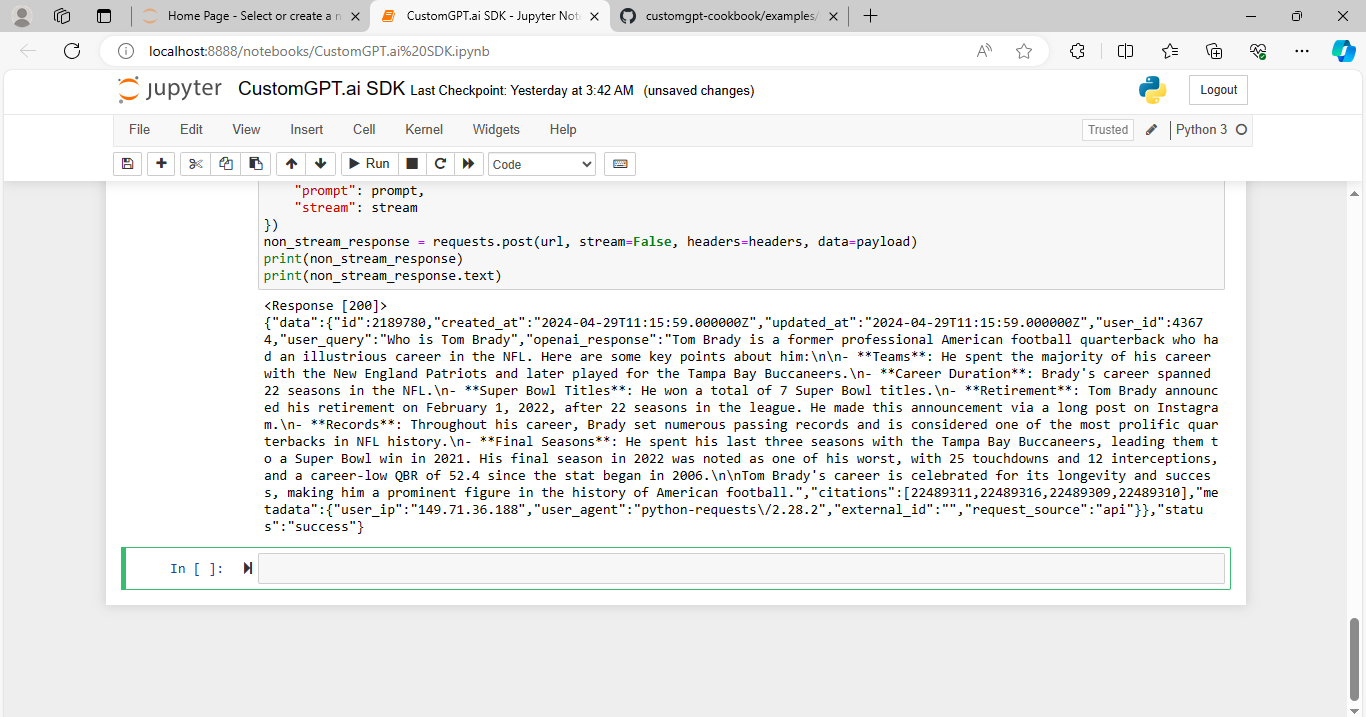The width and height of the screenshot is (1366, 717).
Task: Cut the selected cells
Action: 195,163
